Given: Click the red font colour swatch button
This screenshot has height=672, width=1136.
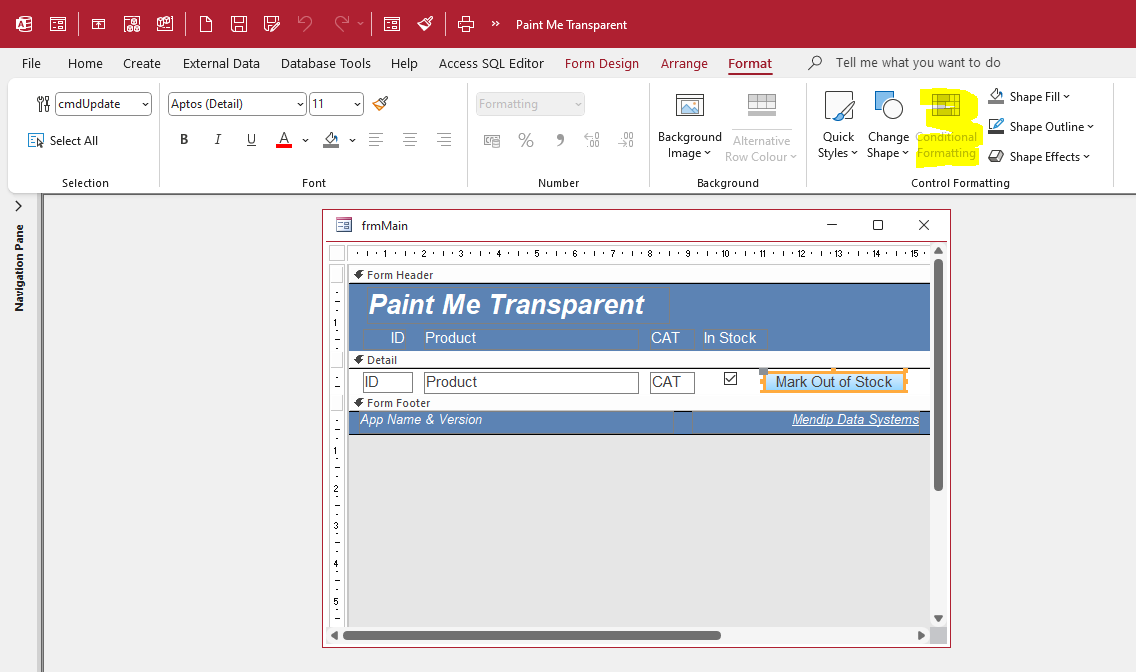Looking at the screenshot, I should point(284,140).
